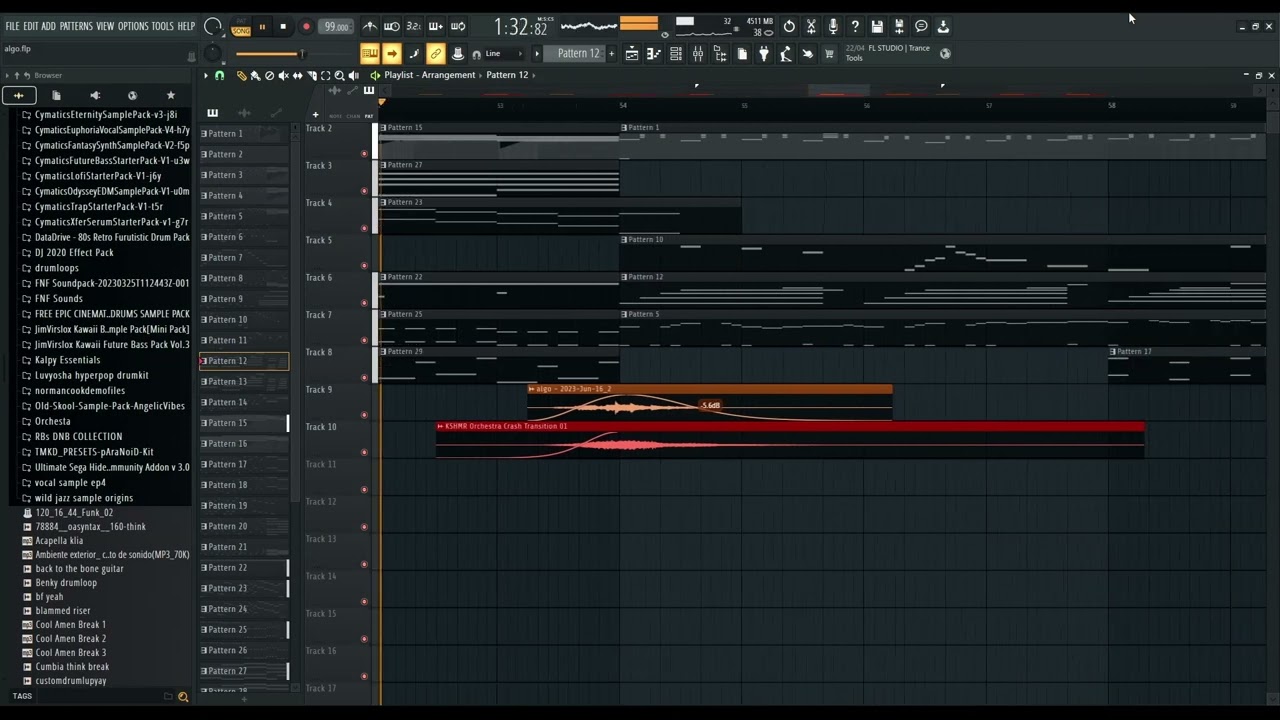Stop playback with the stop button
Viewport: 1280px width, 720px height.
(283, 27)
